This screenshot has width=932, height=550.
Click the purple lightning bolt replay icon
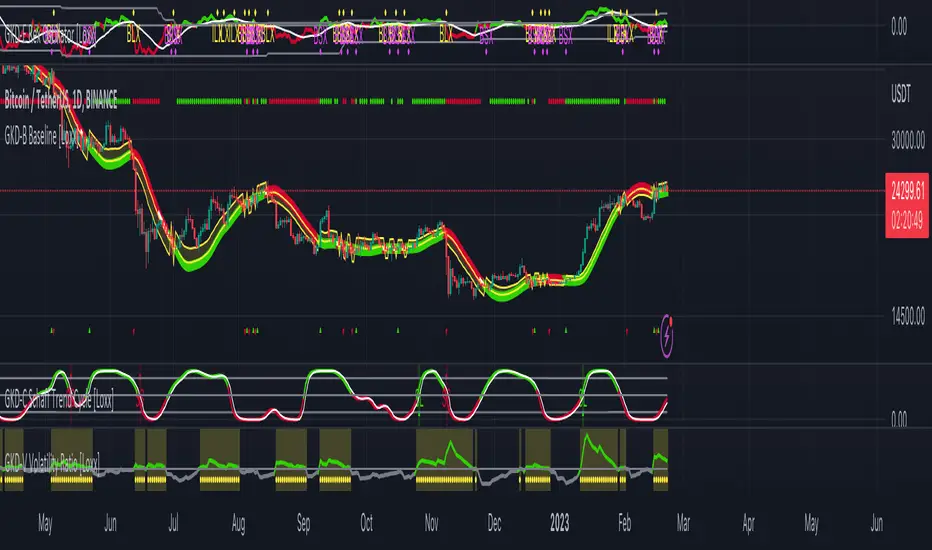click(667, 337)
